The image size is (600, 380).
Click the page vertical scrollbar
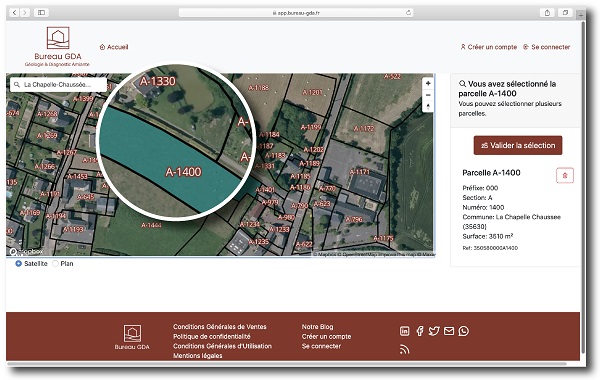pos(583,188)
